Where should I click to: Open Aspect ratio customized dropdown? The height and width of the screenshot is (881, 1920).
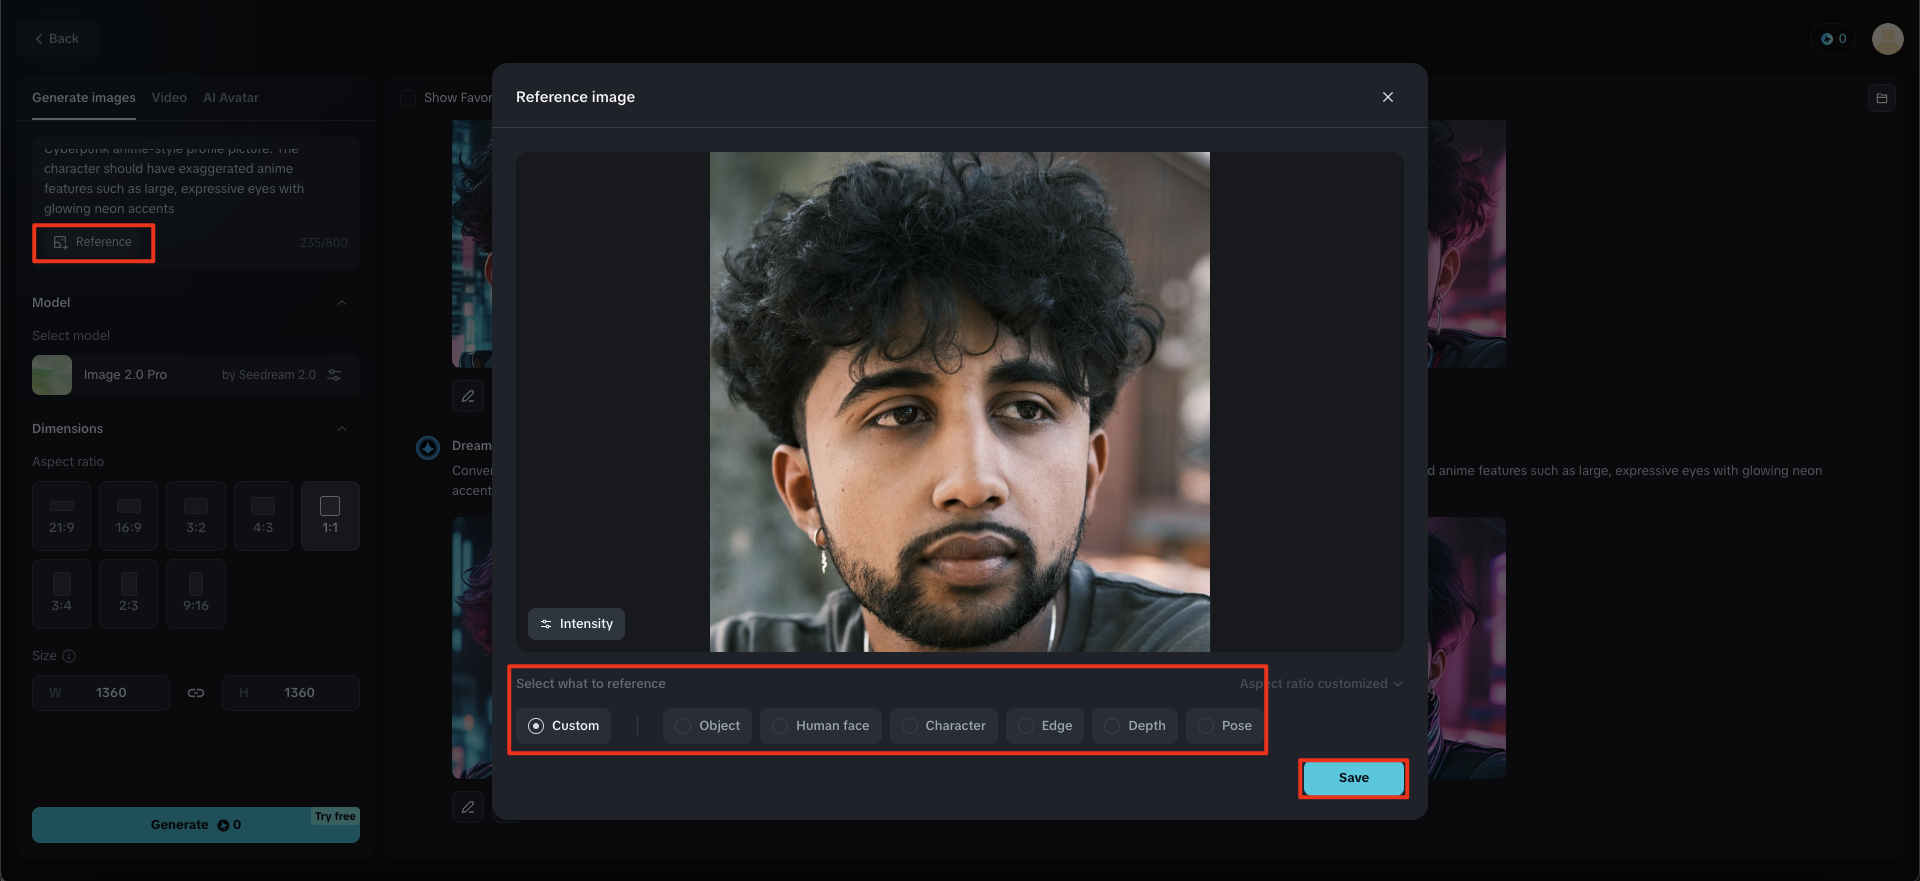tap(1320, 684)
